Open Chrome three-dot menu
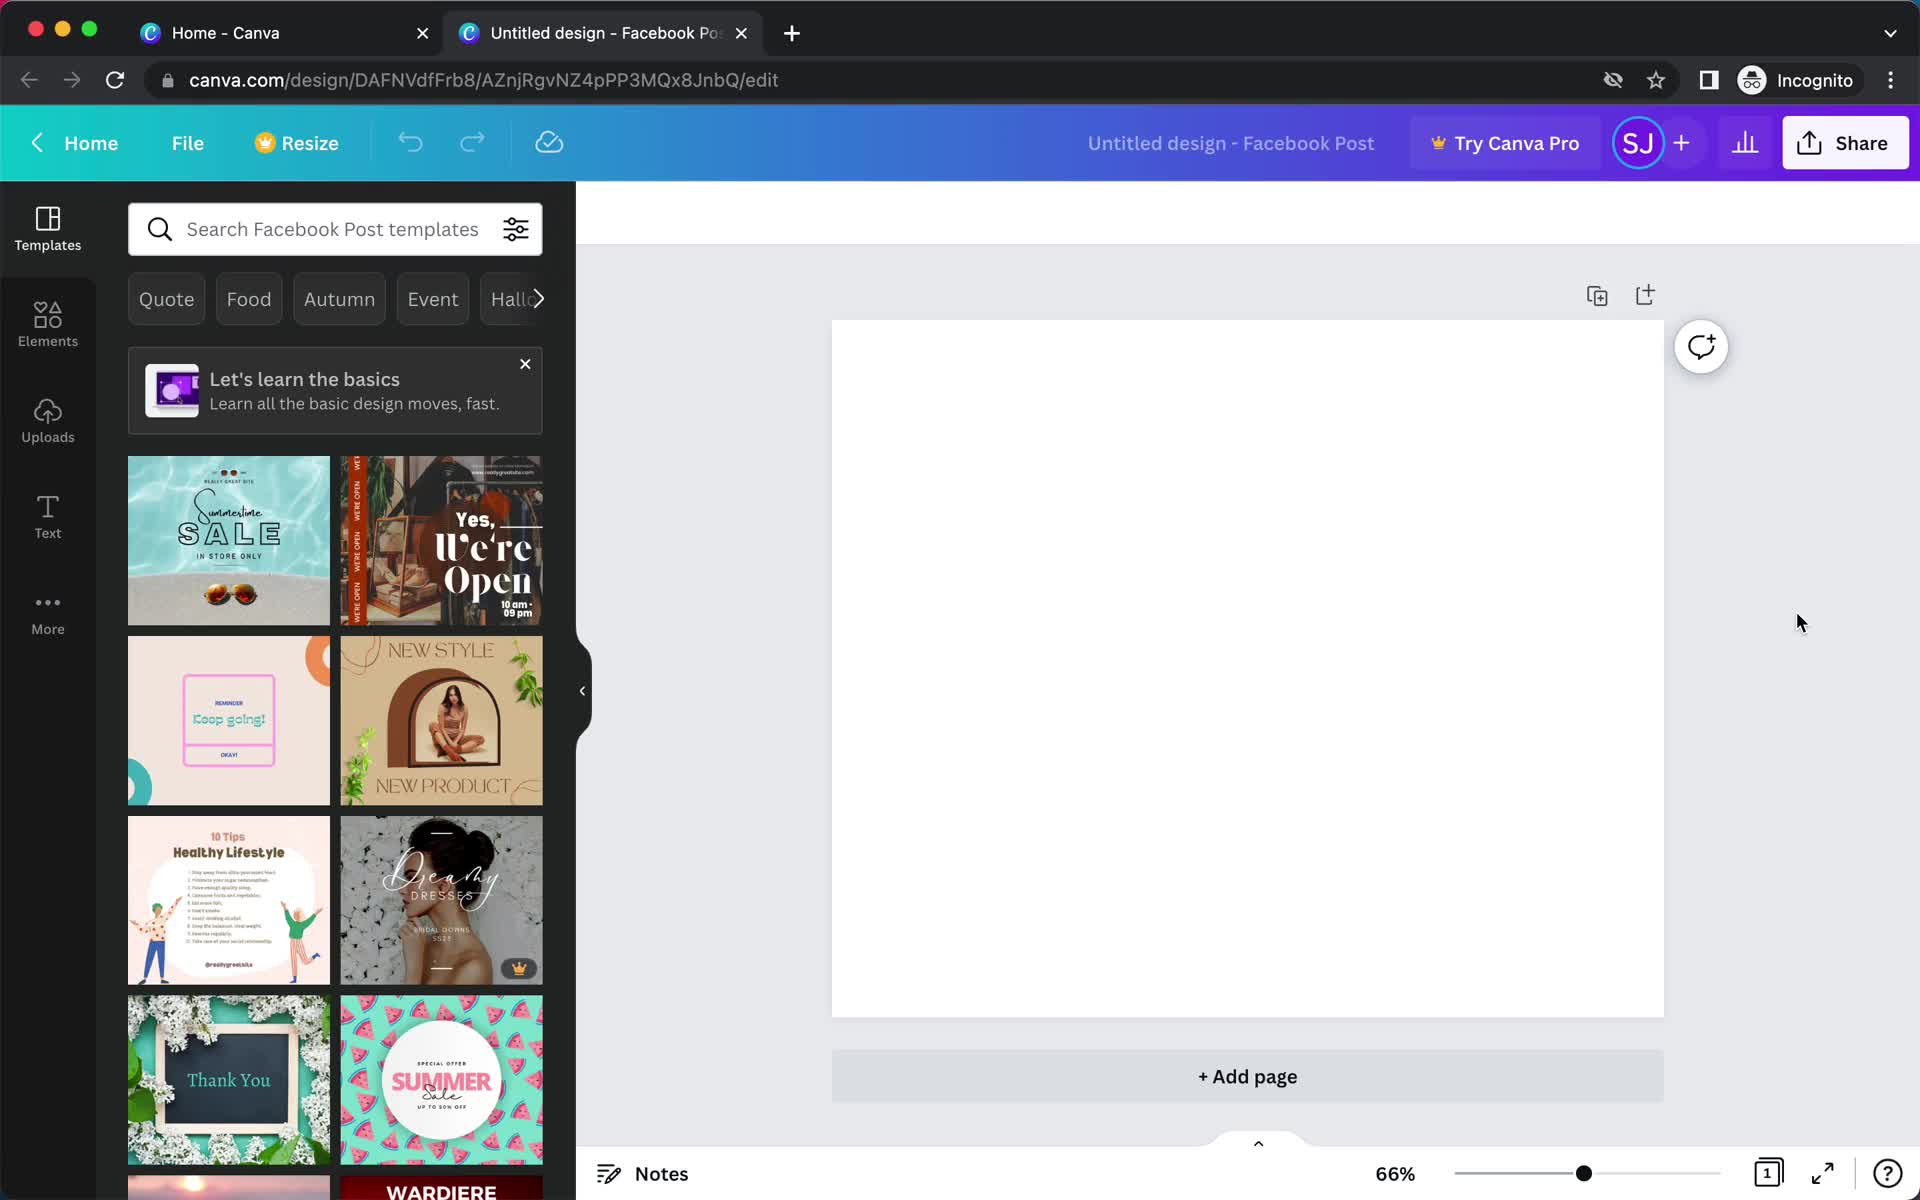The image size is (1920, 1200). pos(1890,80)
